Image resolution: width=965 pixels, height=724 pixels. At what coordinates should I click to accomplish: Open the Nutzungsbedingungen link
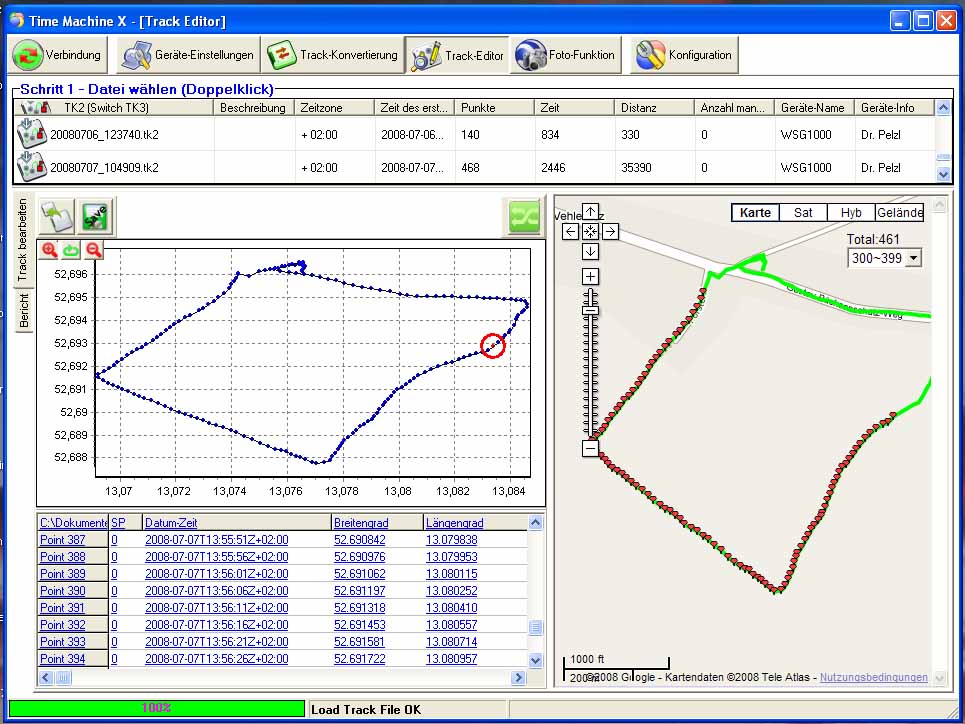873,677
